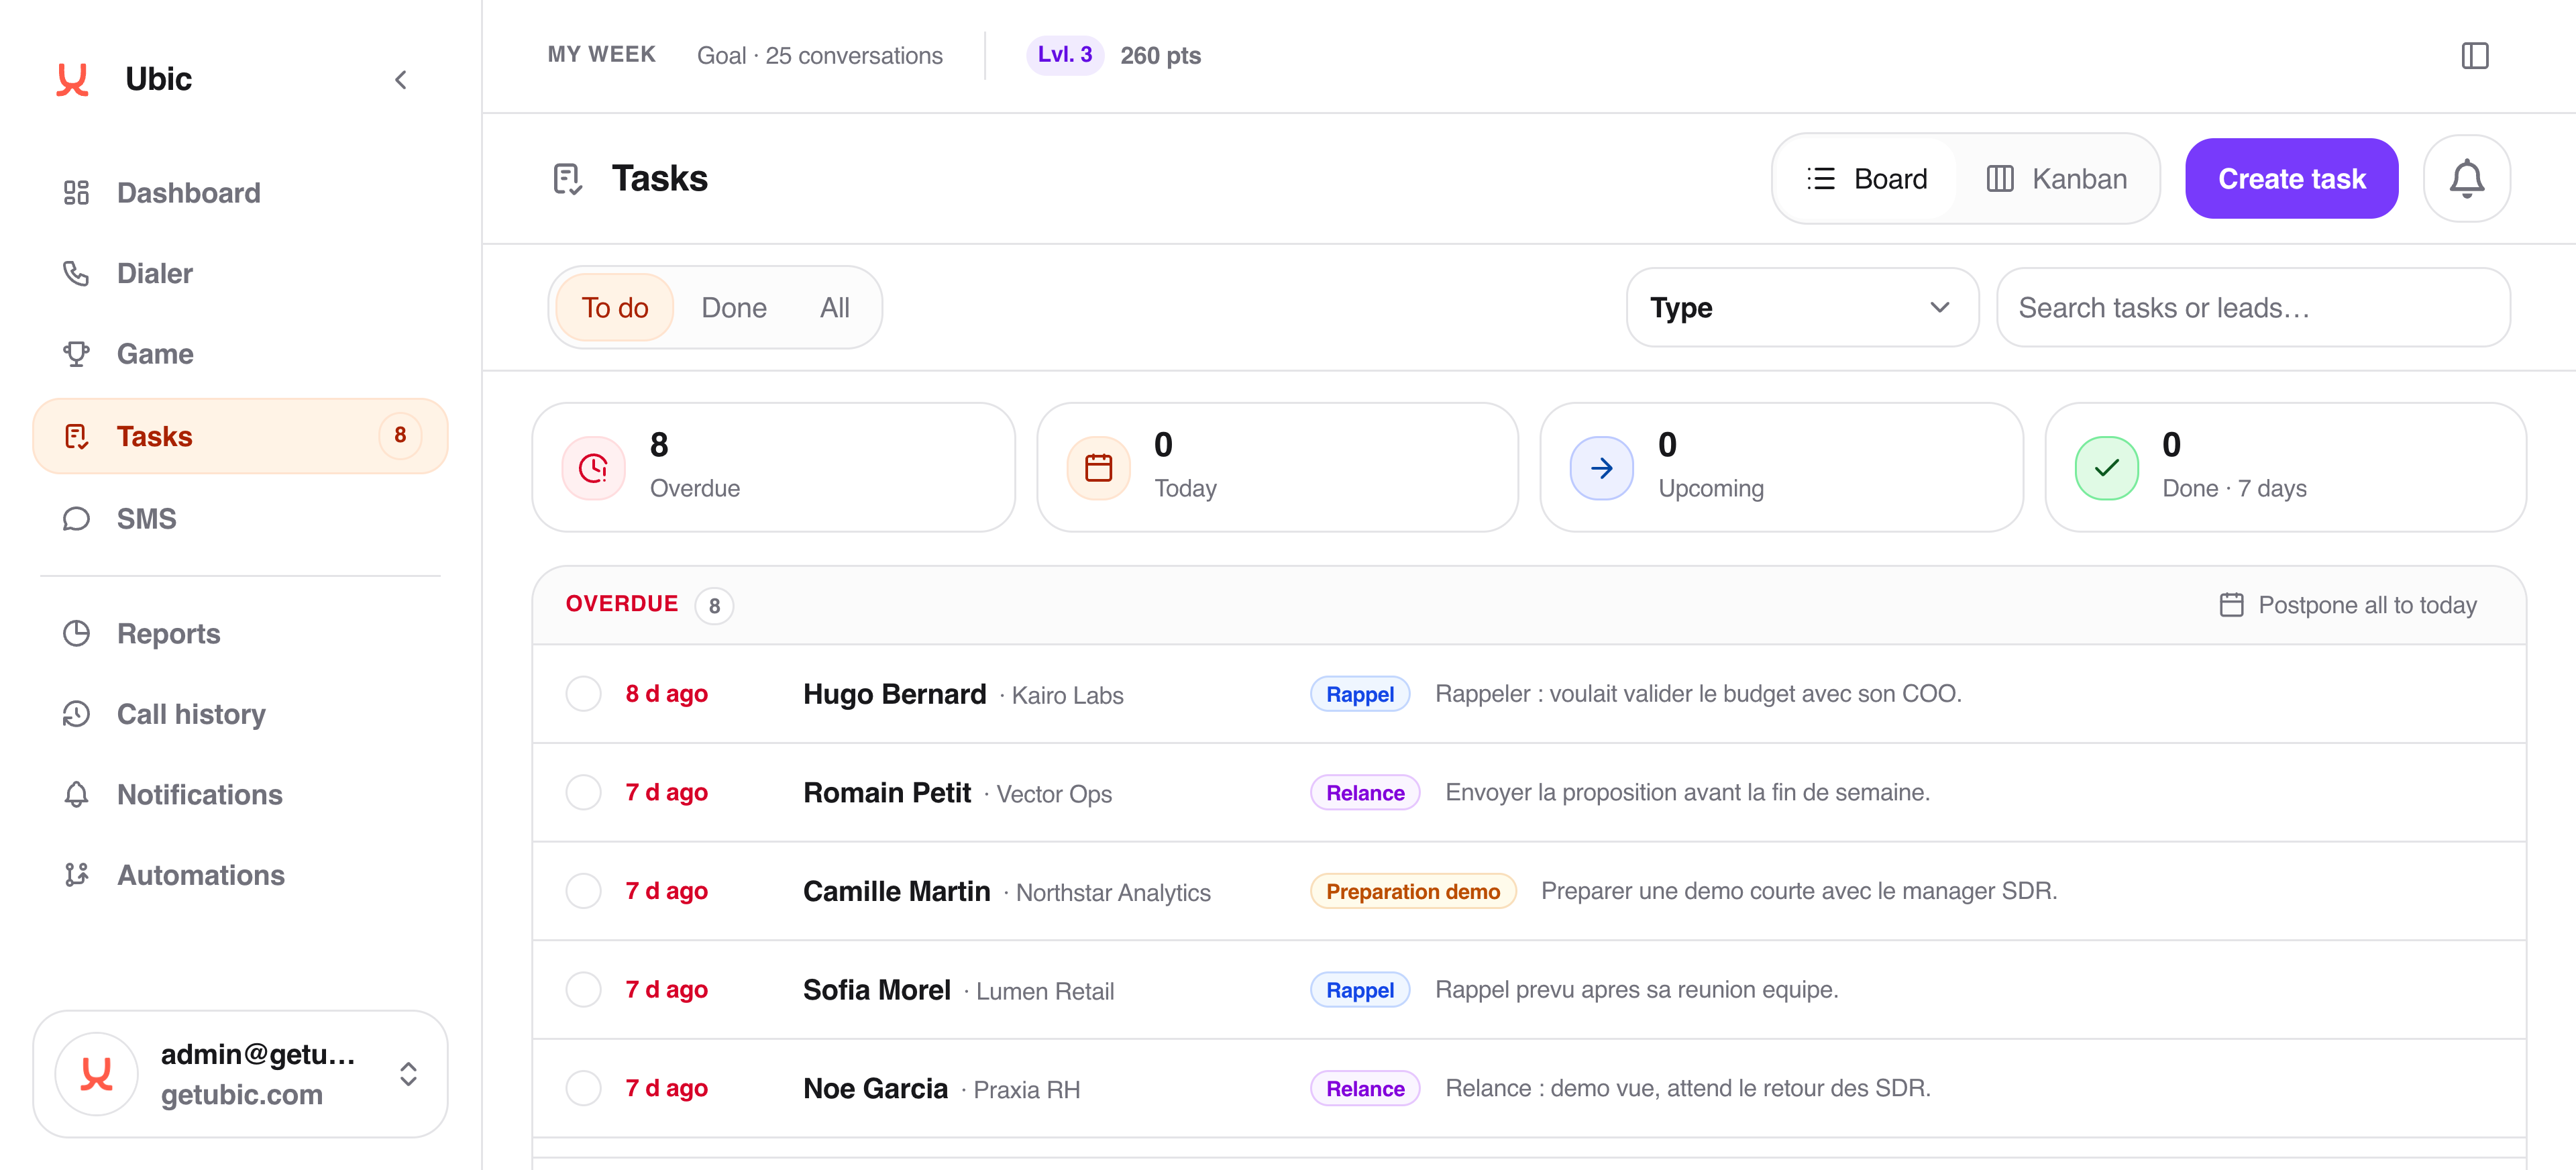This screenshot has width=2576, height=1170.
Task: Click the Tasks checklist icon in sidebar
Action: click(x=76, y=436)
